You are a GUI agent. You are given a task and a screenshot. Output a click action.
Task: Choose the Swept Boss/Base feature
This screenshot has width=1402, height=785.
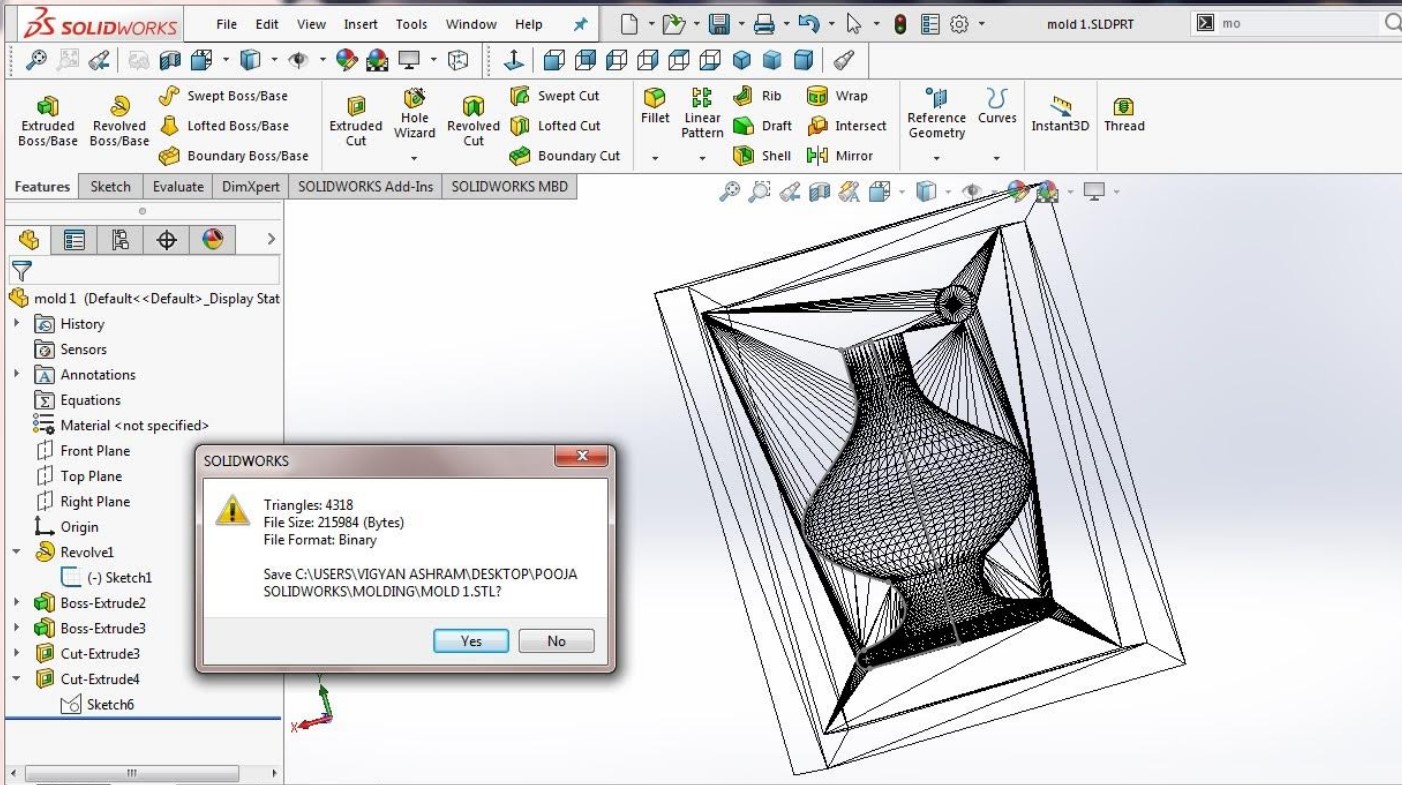pos(224,96)
